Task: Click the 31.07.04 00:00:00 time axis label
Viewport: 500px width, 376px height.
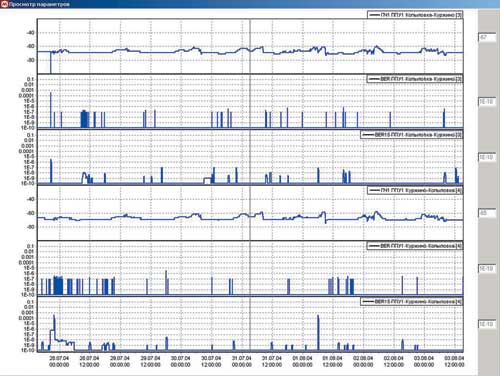Action: (242, 361)
